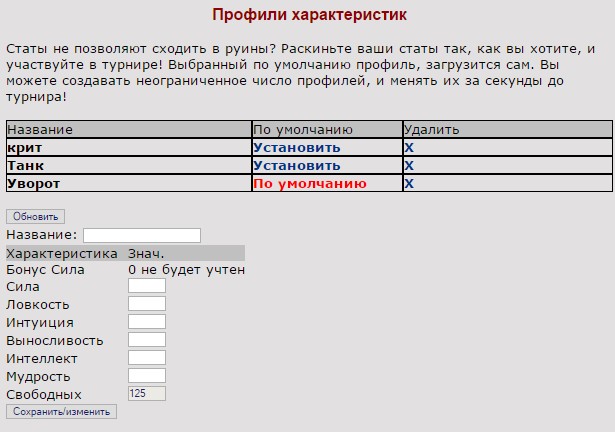Screen dimensions: 615x432
Task: Set Танк profile as default via Установить
Action: pos(296,166)
